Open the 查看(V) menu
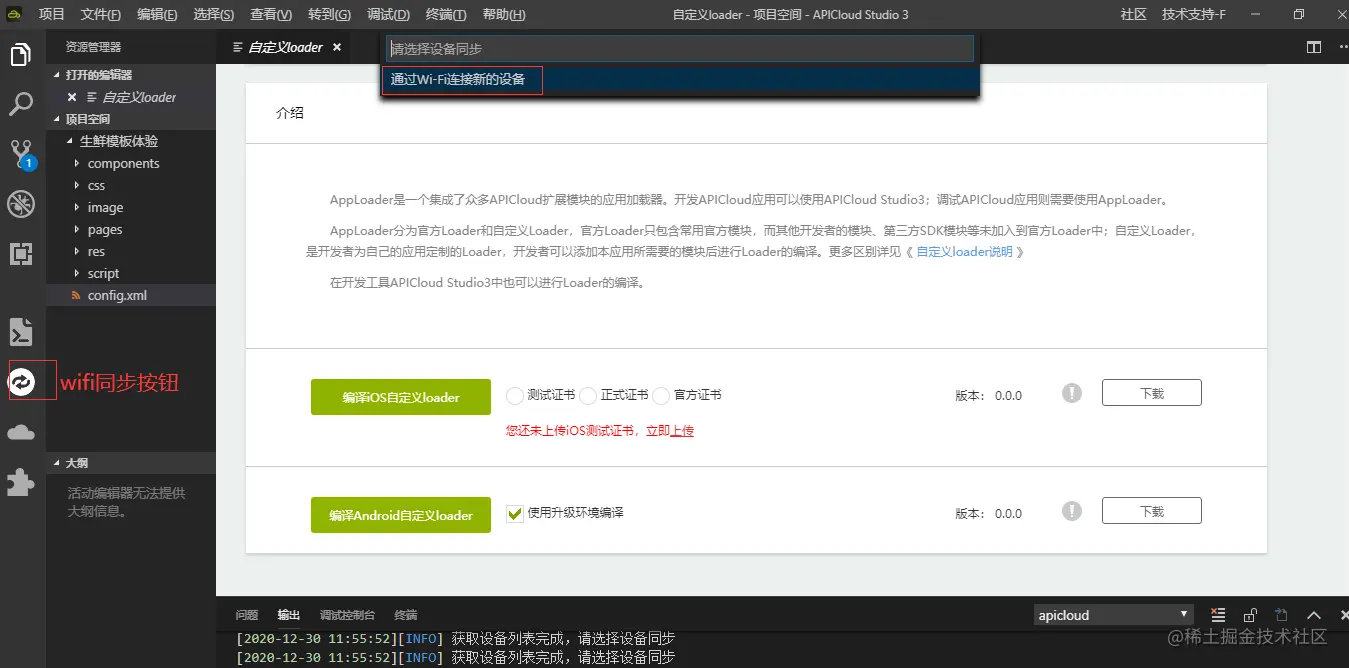Image resolution: width=1349 pixels, height=668 pixels. click(x=271, y=15)
